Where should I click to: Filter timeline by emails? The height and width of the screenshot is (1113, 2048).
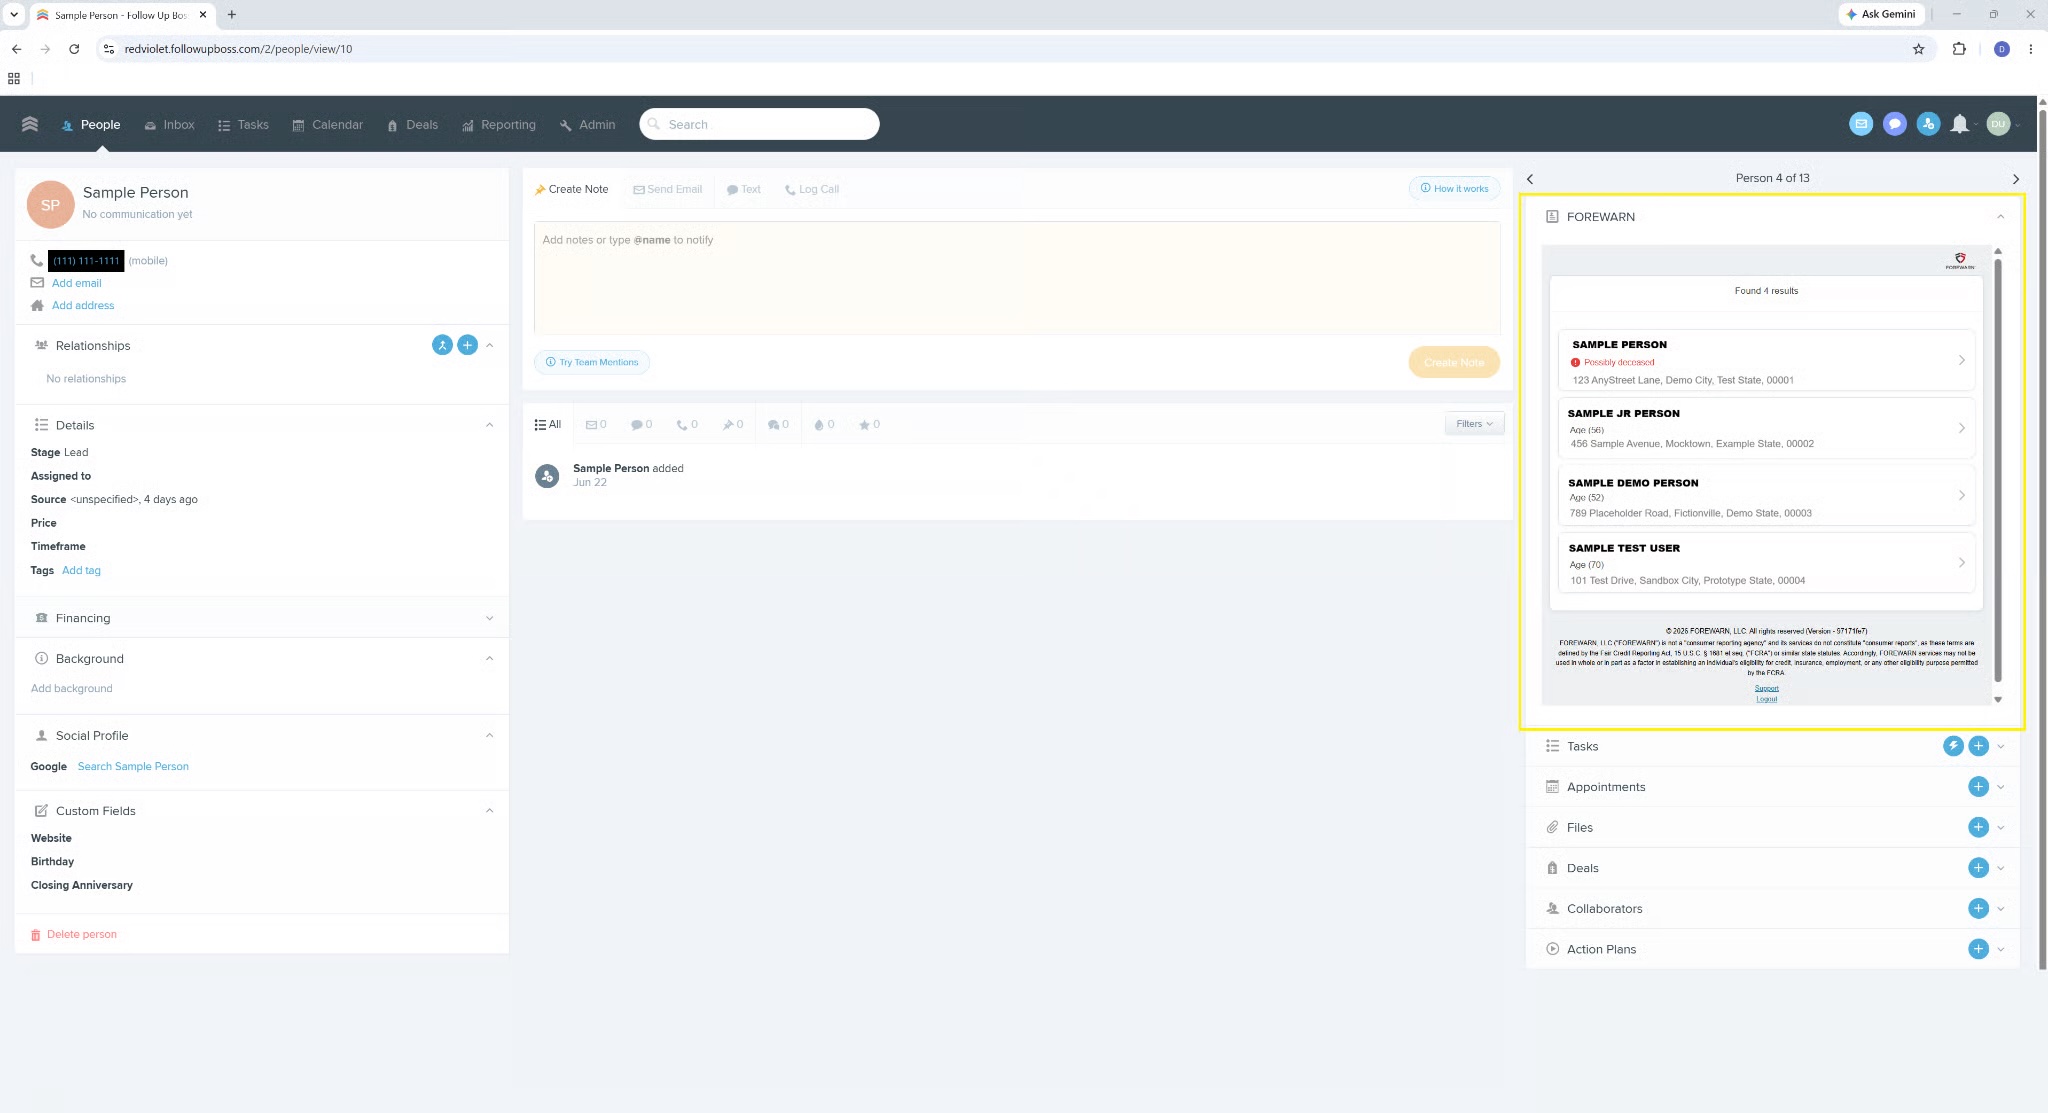596,425
